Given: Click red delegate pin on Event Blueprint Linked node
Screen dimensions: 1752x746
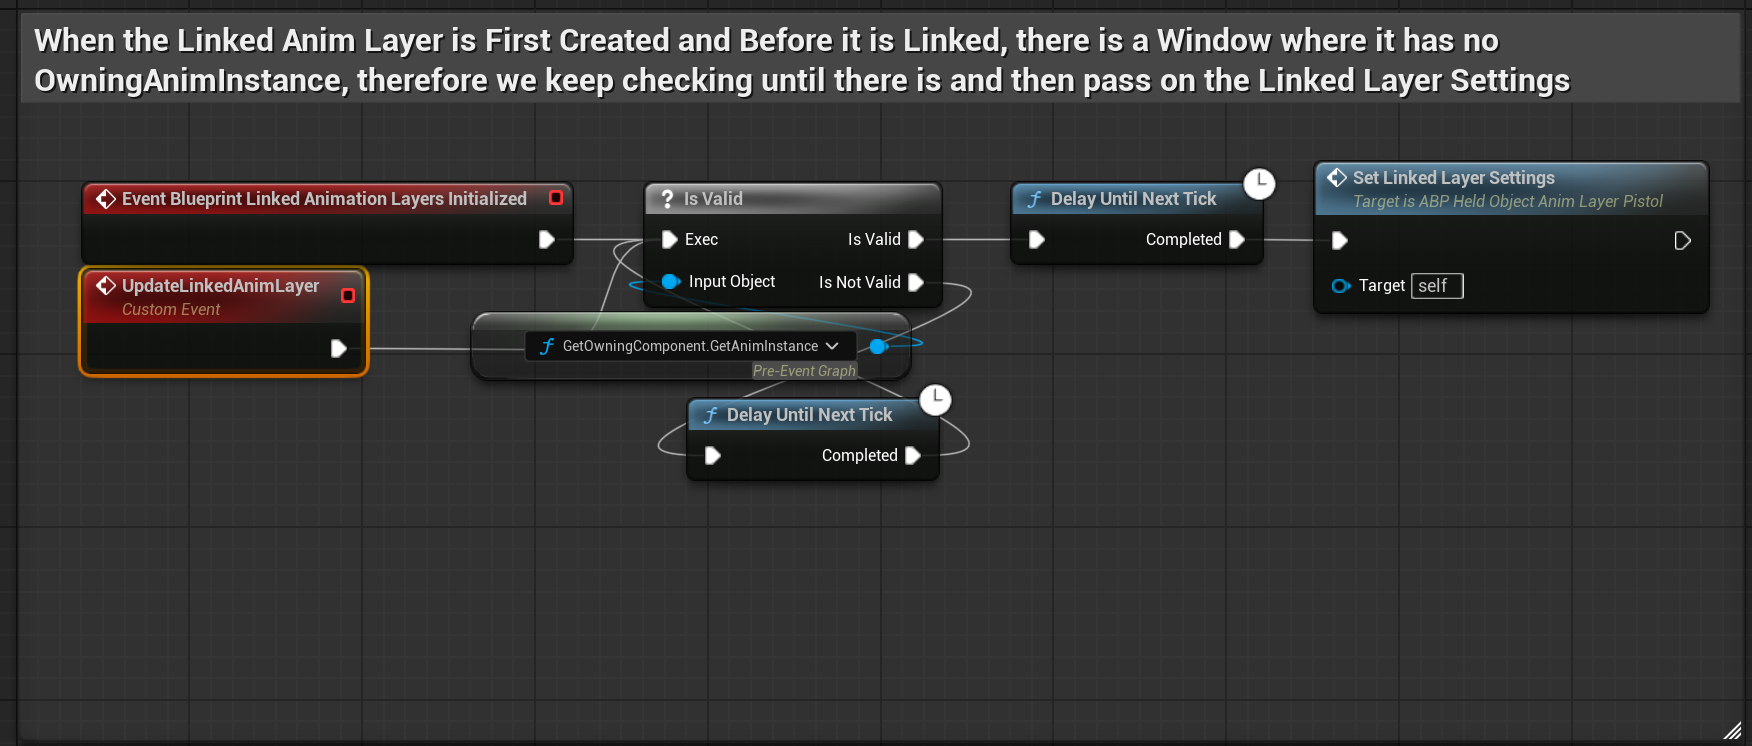Looking at the screenshot, I should click(556, 198).
